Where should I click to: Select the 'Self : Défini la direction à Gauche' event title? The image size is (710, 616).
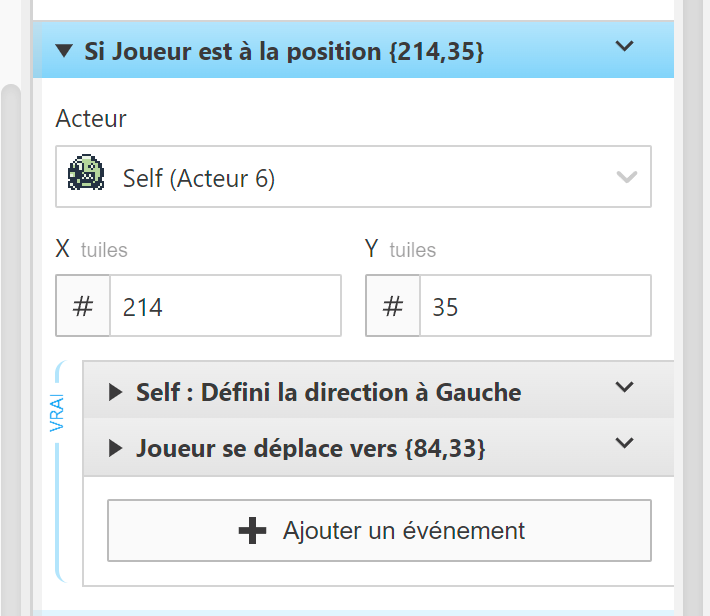click(x=328, y=392)
